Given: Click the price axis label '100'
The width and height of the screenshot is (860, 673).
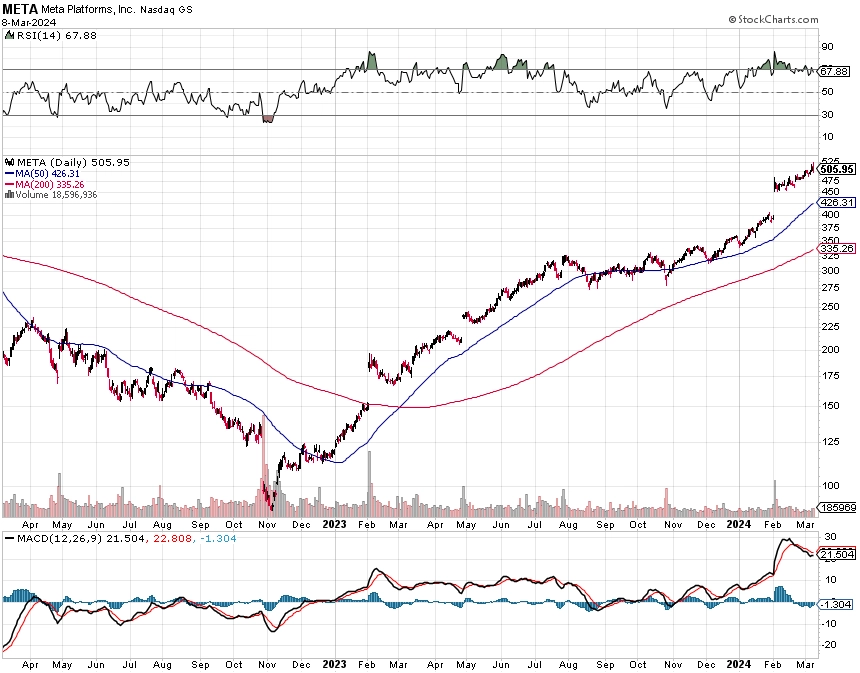Looking at the screenshot, I should point(830,485).
